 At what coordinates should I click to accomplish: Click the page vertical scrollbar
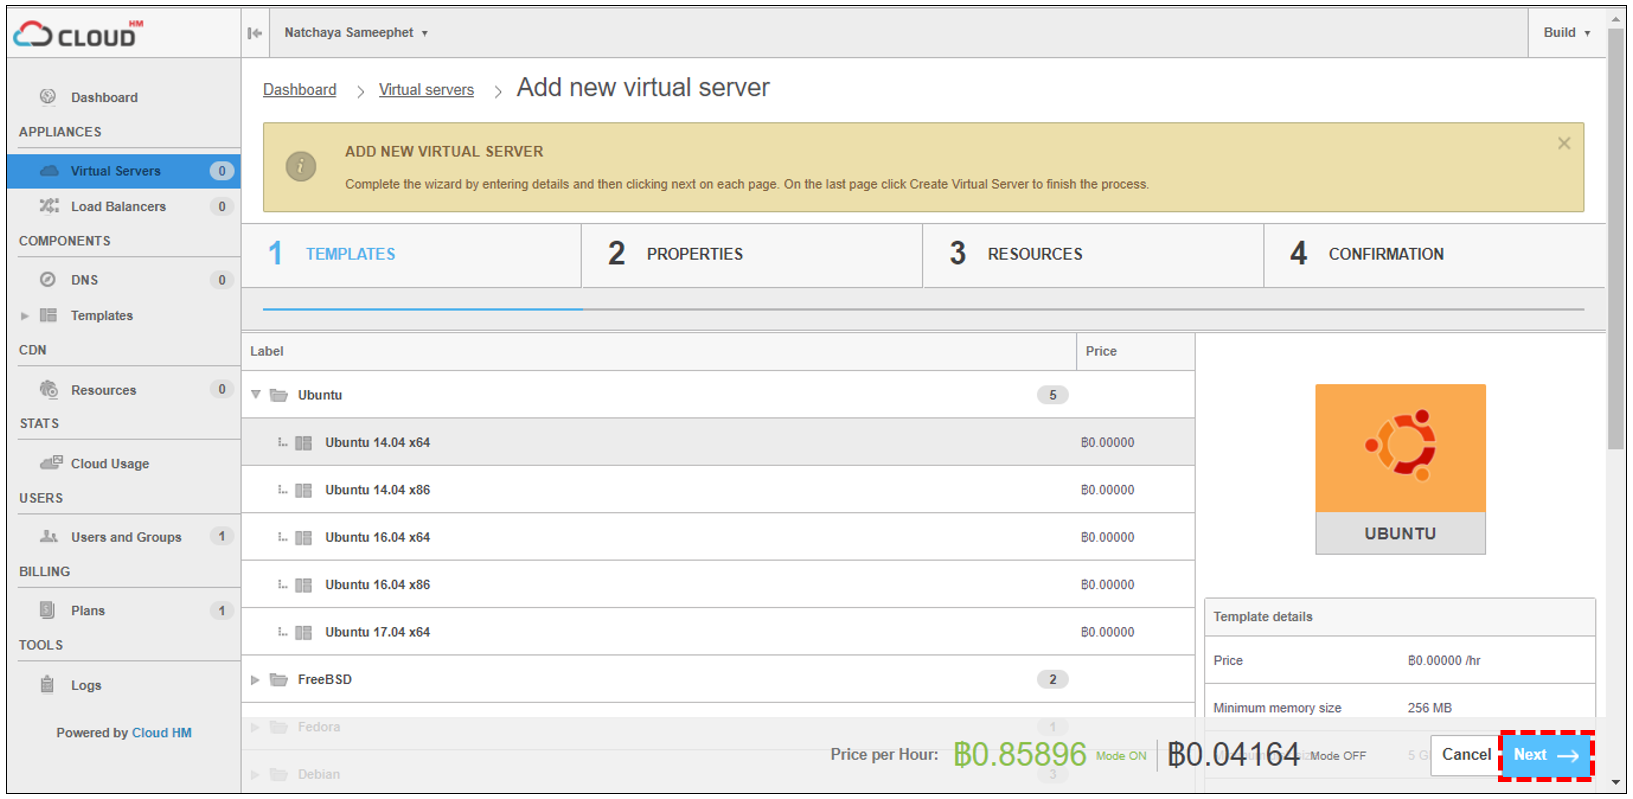(1616, 240)
